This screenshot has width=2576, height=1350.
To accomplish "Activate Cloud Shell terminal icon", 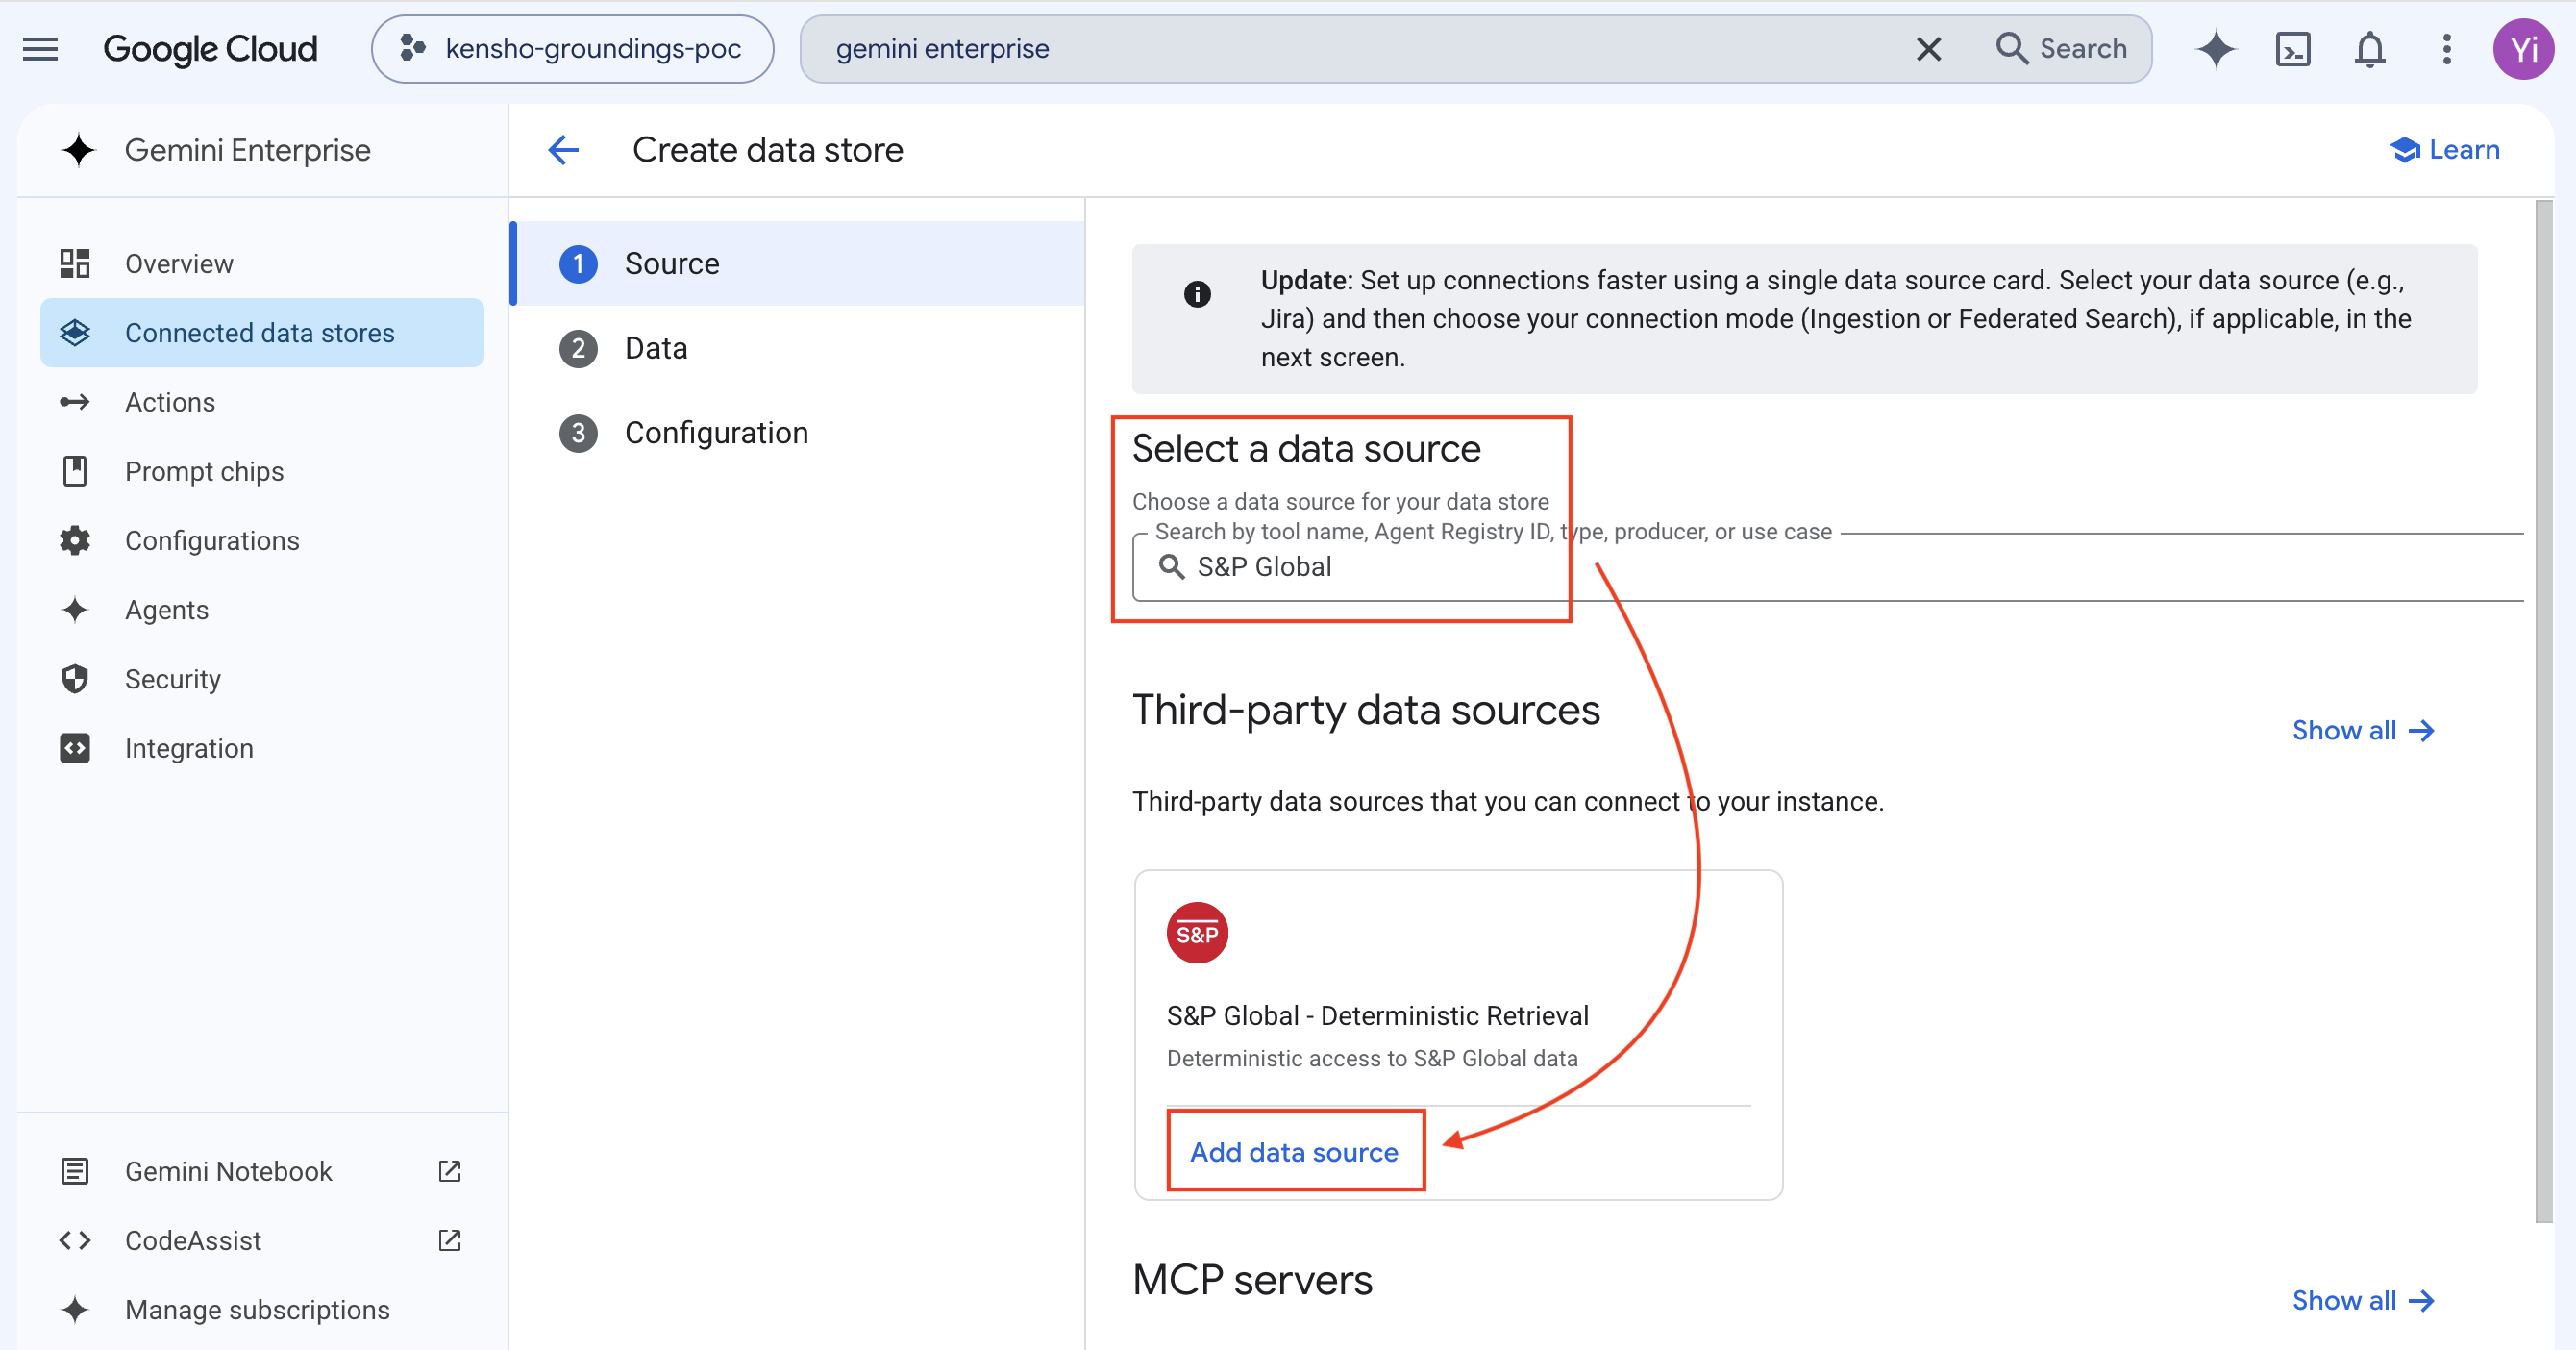I will pyautogui.click(x=2292, y=48).
